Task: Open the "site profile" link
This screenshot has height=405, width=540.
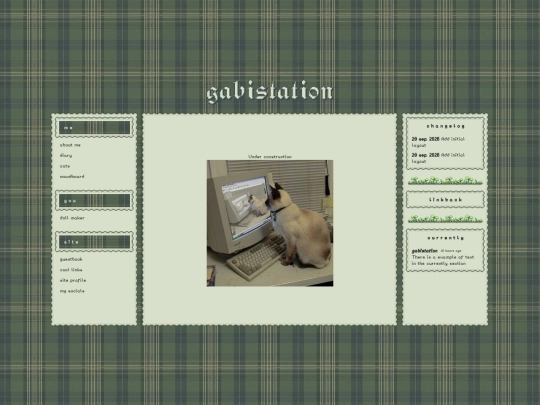Action: click(x=73, y=280)
